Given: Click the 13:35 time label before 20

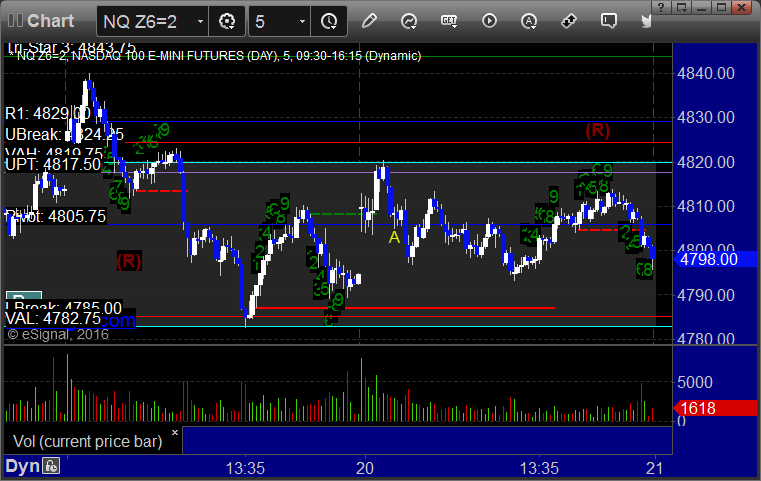Looking at the screenshot, I should 245,468.
